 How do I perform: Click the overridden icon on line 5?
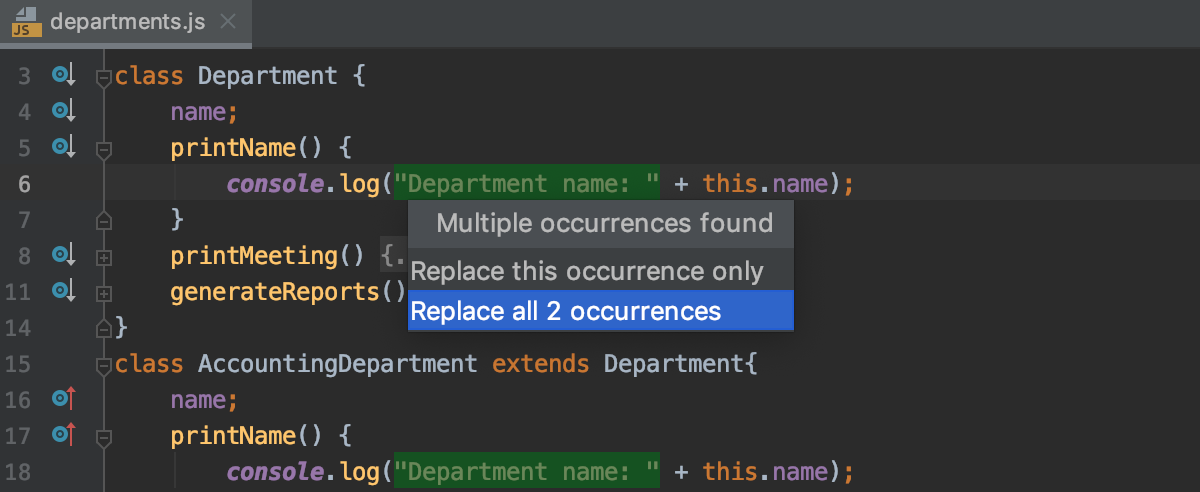tap(64, 147)
